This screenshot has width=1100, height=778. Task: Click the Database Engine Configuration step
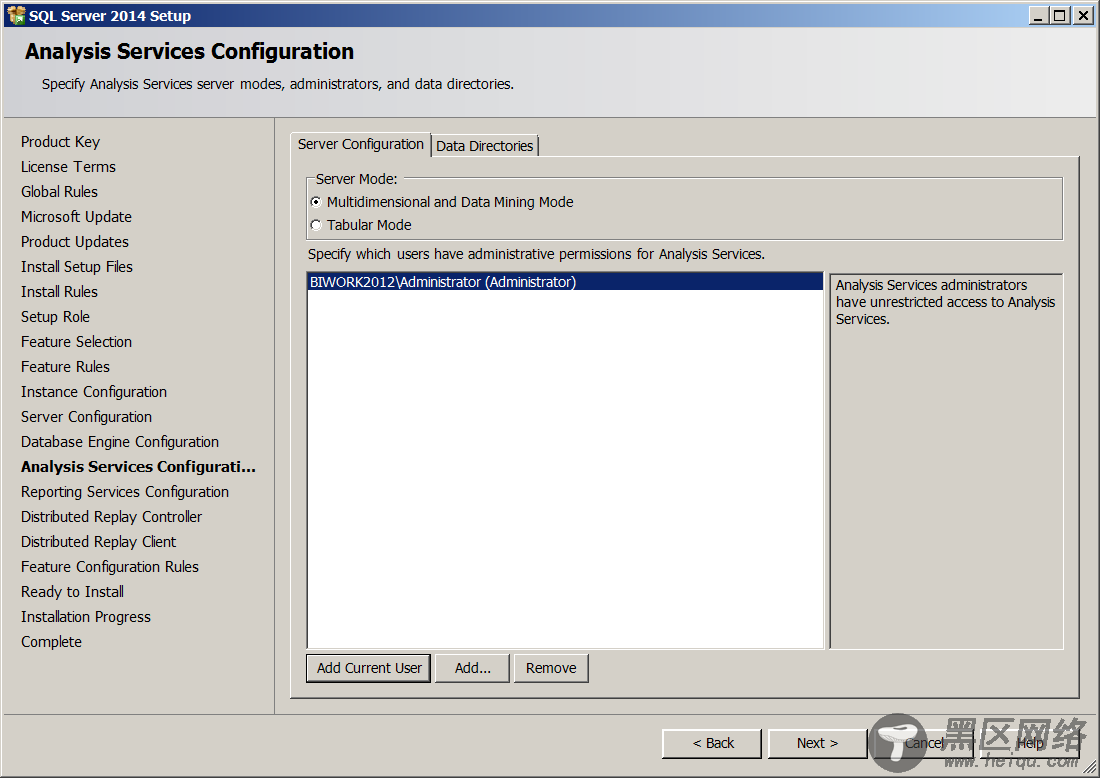tap(119, 442)
